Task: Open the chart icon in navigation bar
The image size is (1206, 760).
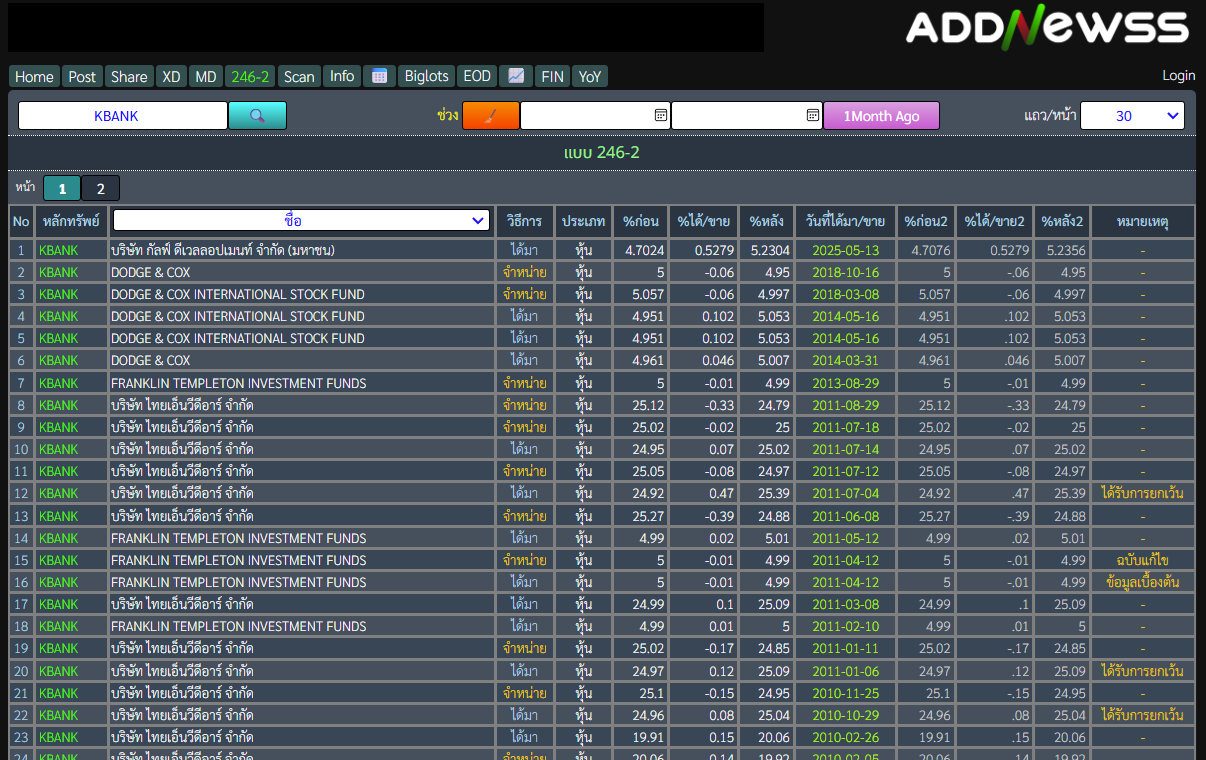Action: point(515,76)
